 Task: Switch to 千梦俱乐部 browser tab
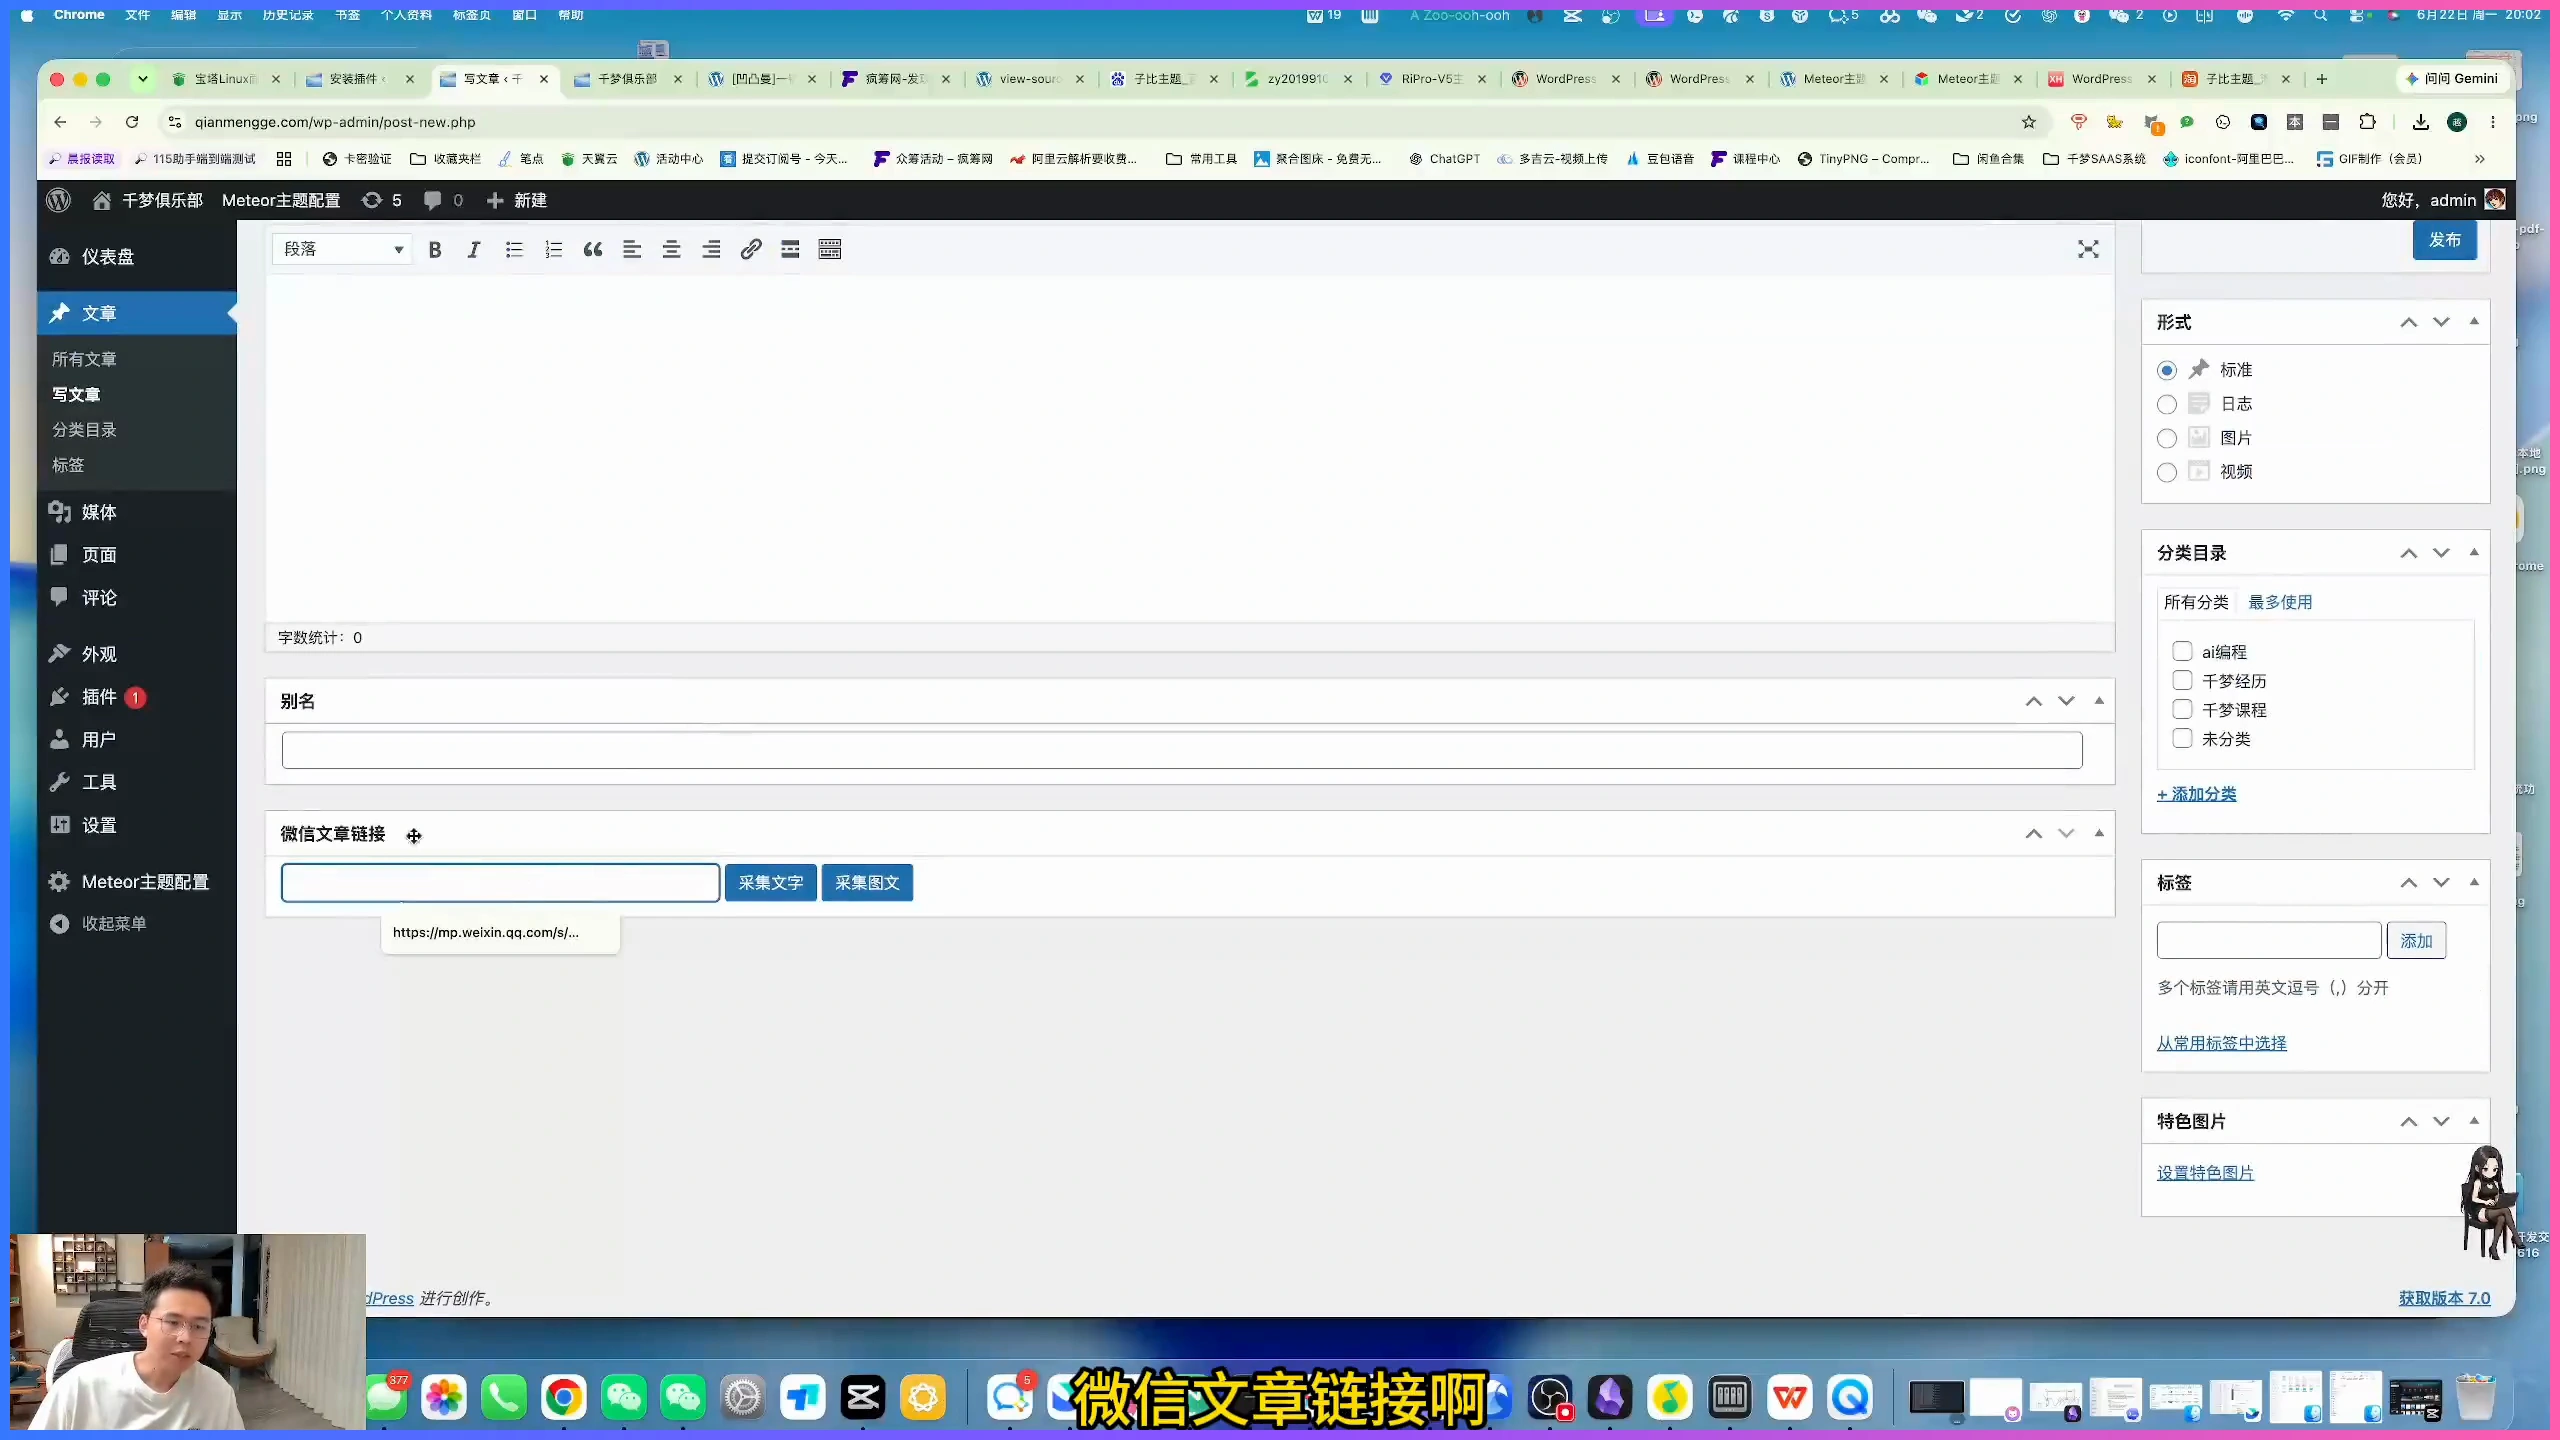629,79
